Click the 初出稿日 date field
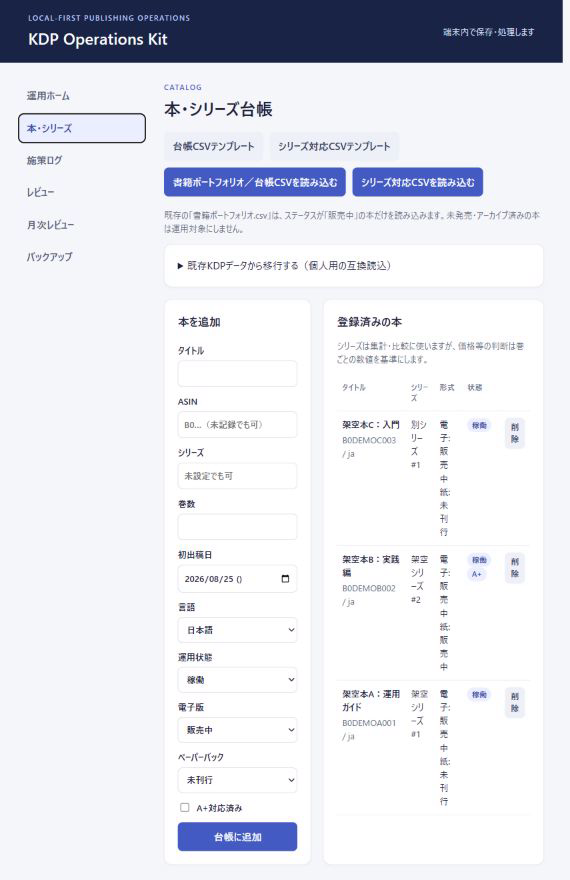570x880 pixels. point(237,579)
